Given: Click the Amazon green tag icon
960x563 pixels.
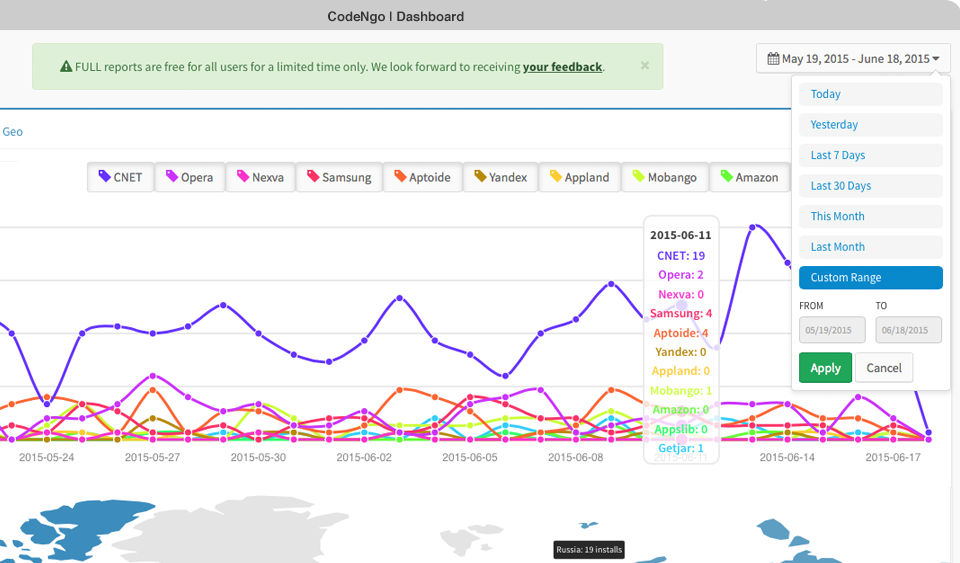Looking at the screenshot, I should pos(727,176).
